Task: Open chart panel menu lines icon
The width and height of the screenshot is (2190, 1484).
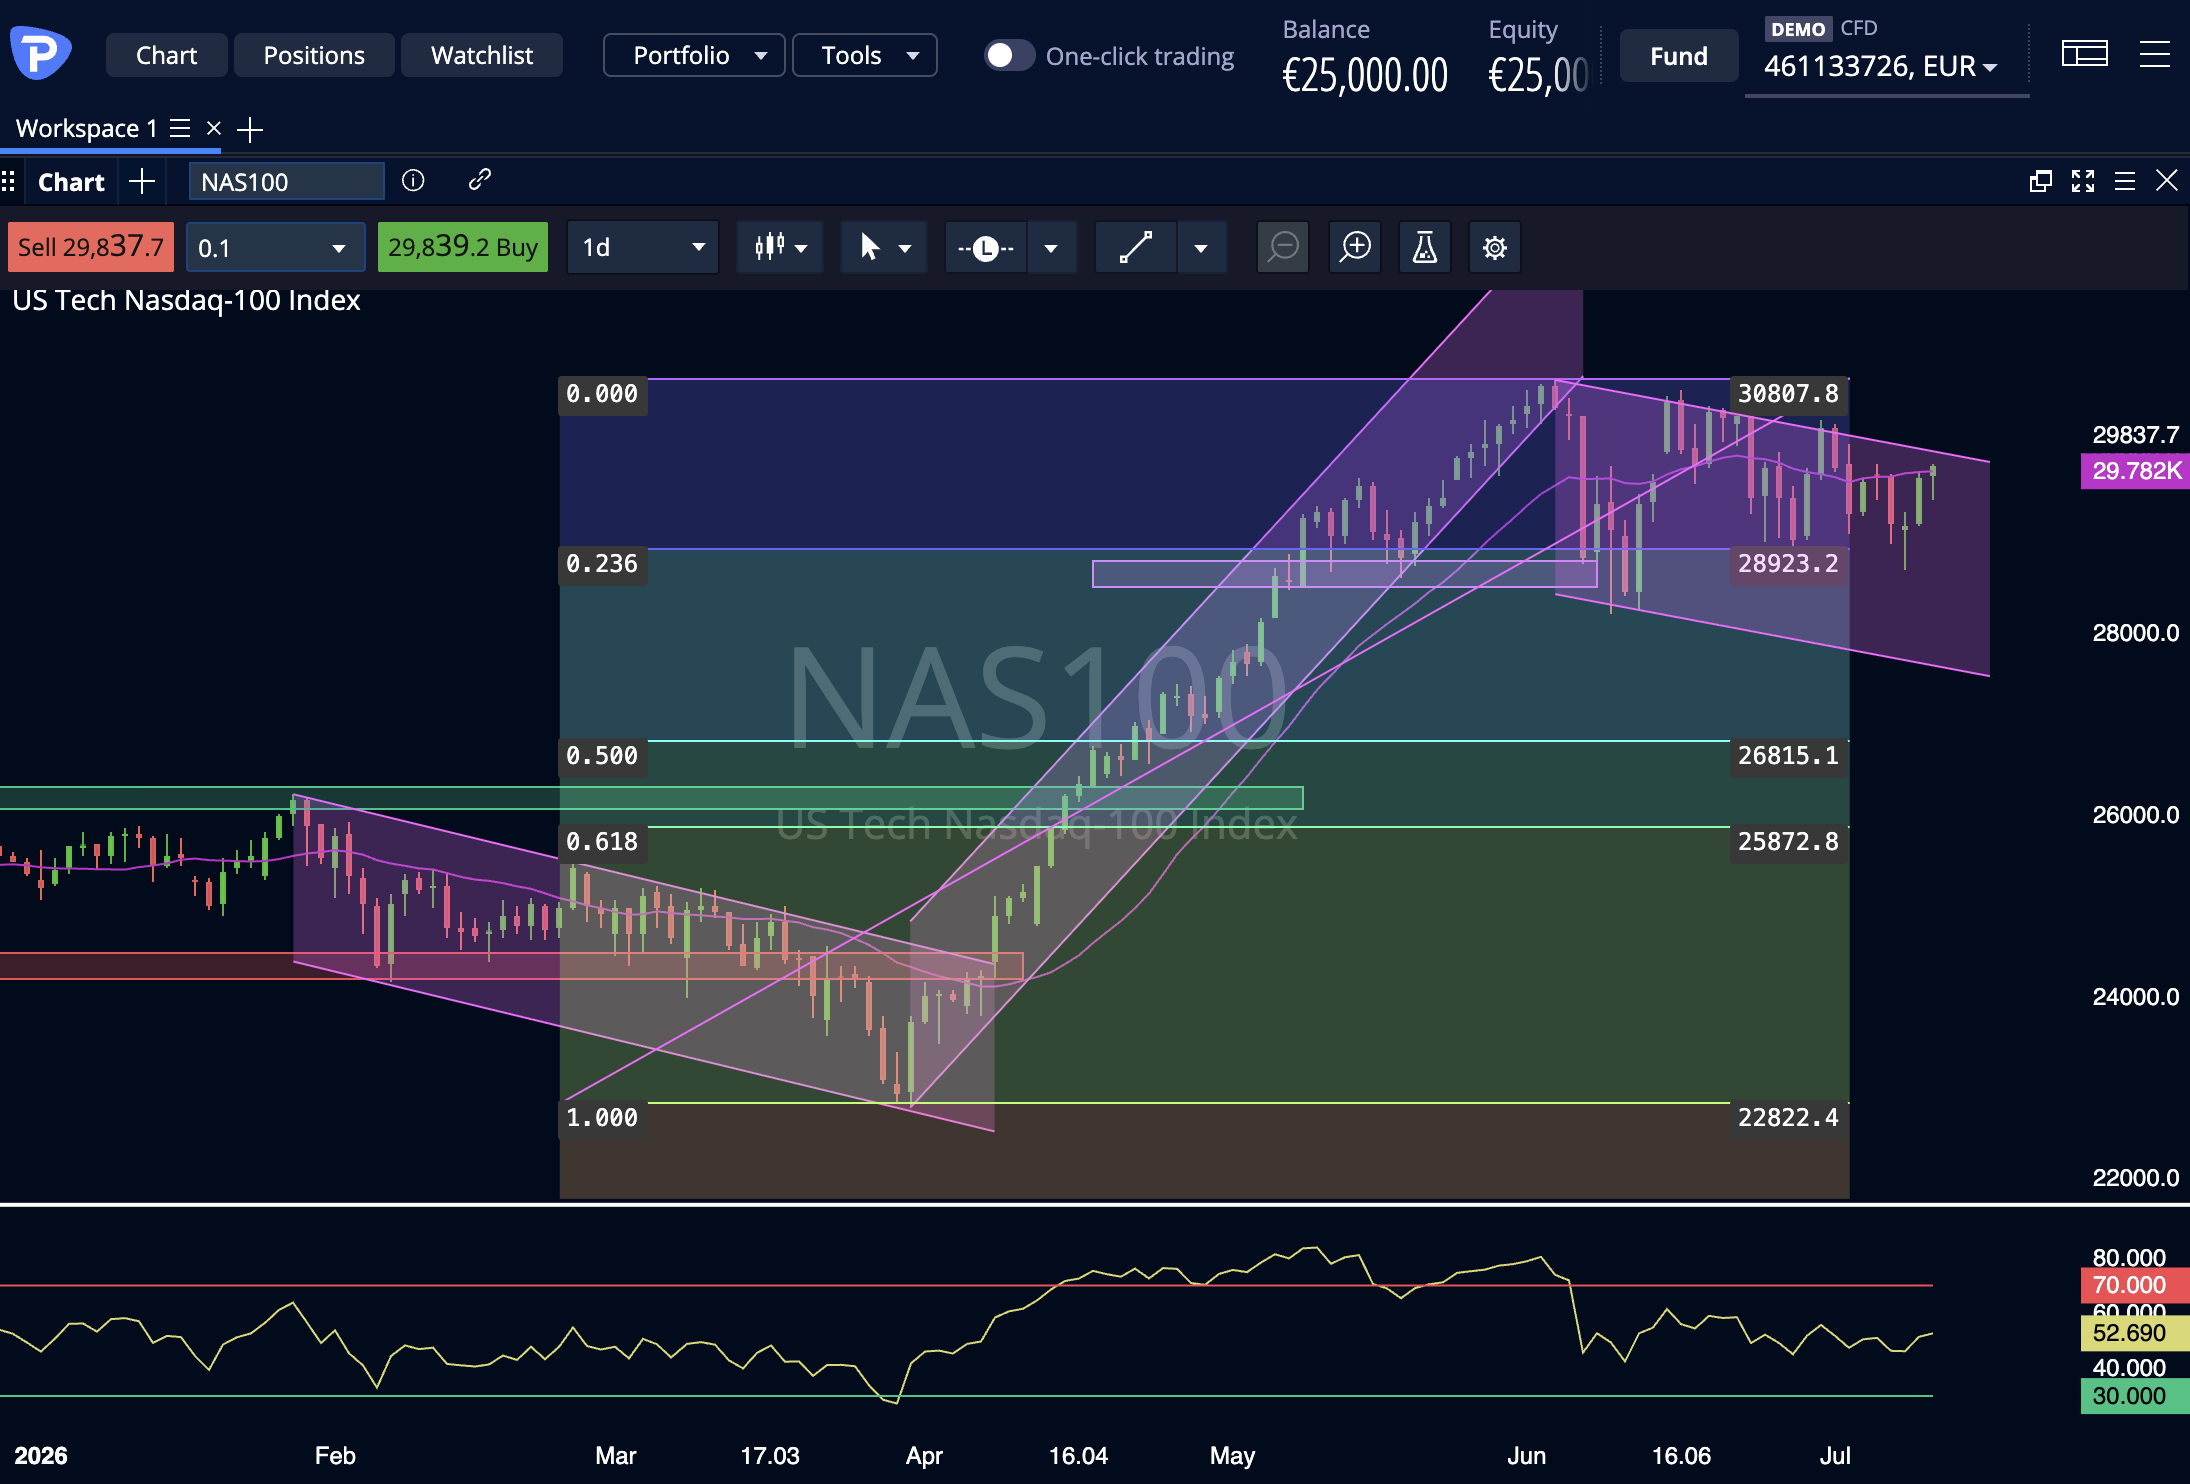Action: 2125,181
